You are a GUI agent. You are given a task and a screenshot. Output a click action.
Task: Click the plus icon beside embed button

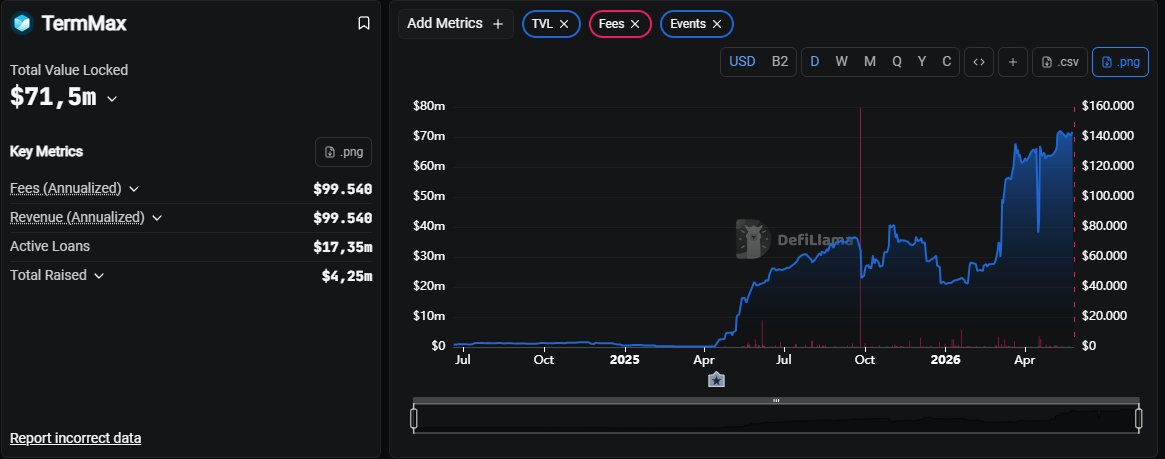1013,62
